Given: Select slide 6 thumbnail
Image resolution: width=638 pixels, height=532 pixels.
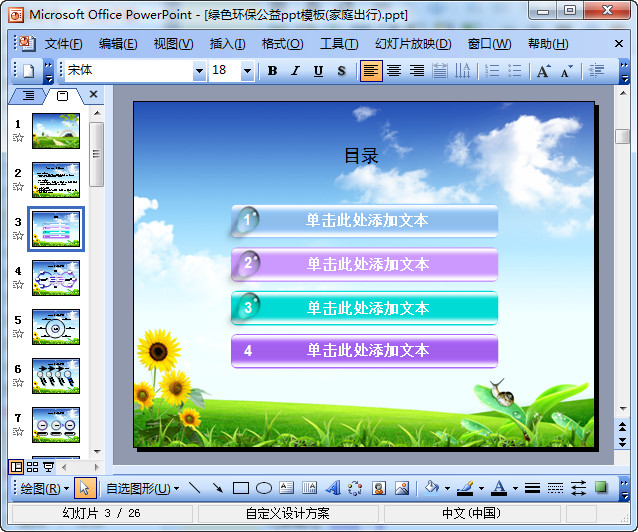Looking at the screenshot, I should tap(56, 376).
